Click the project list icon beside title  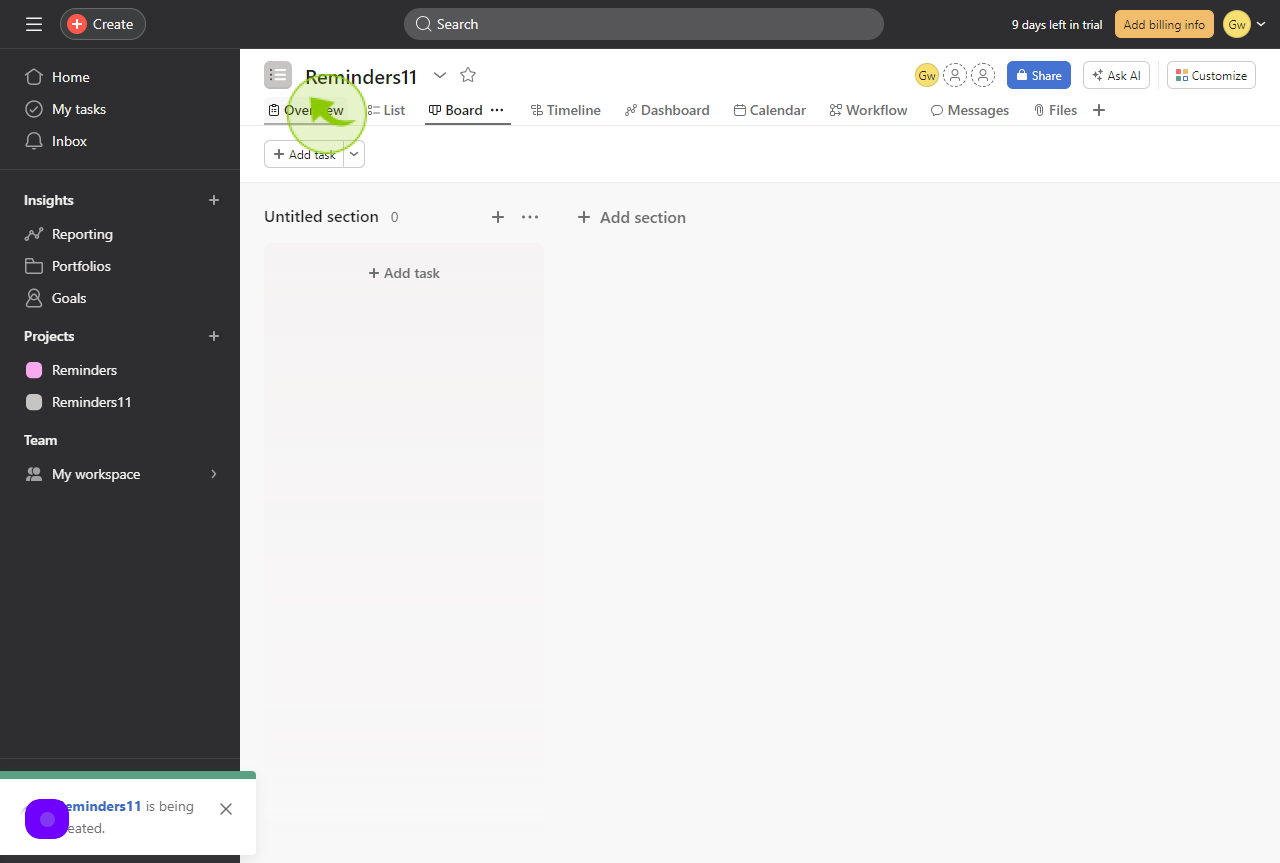tap(278, 75)
